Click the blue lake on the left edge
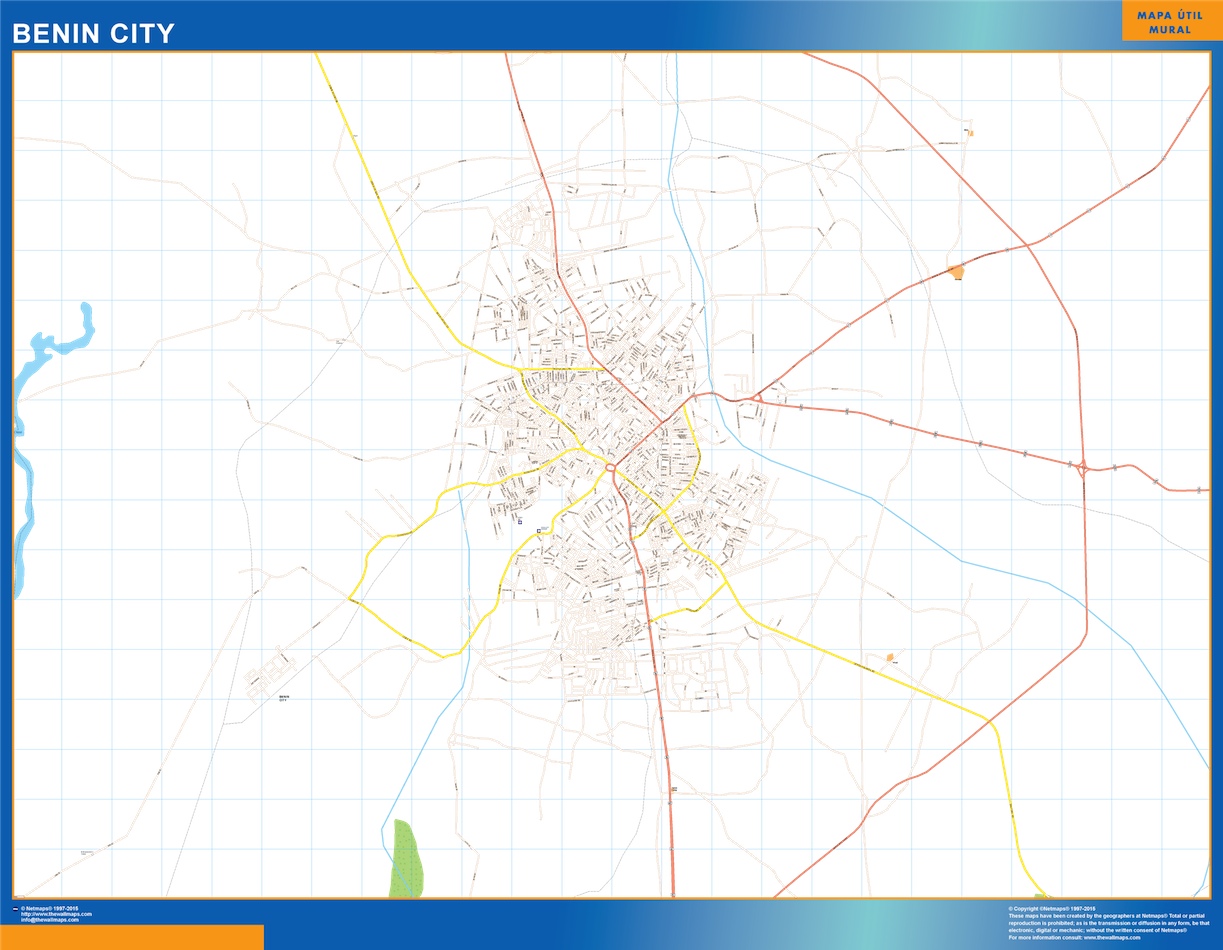This screenshot has height=950, width=1223. coord(62,335)
